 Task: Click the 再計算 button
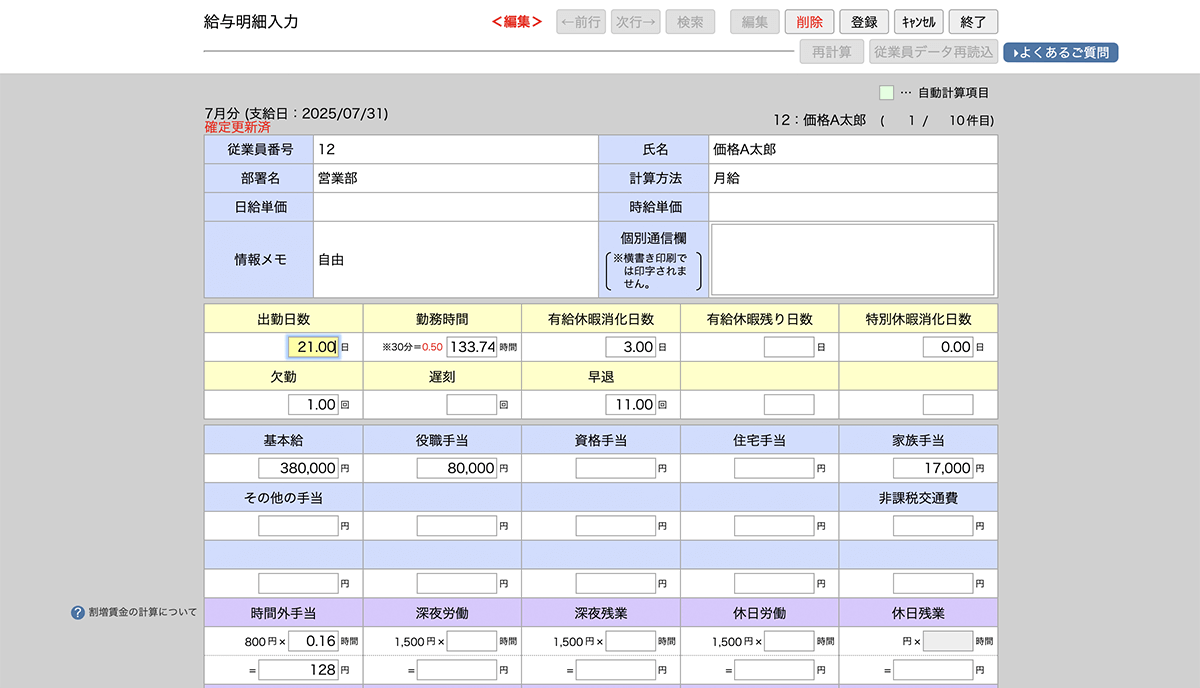coord(831,52)
